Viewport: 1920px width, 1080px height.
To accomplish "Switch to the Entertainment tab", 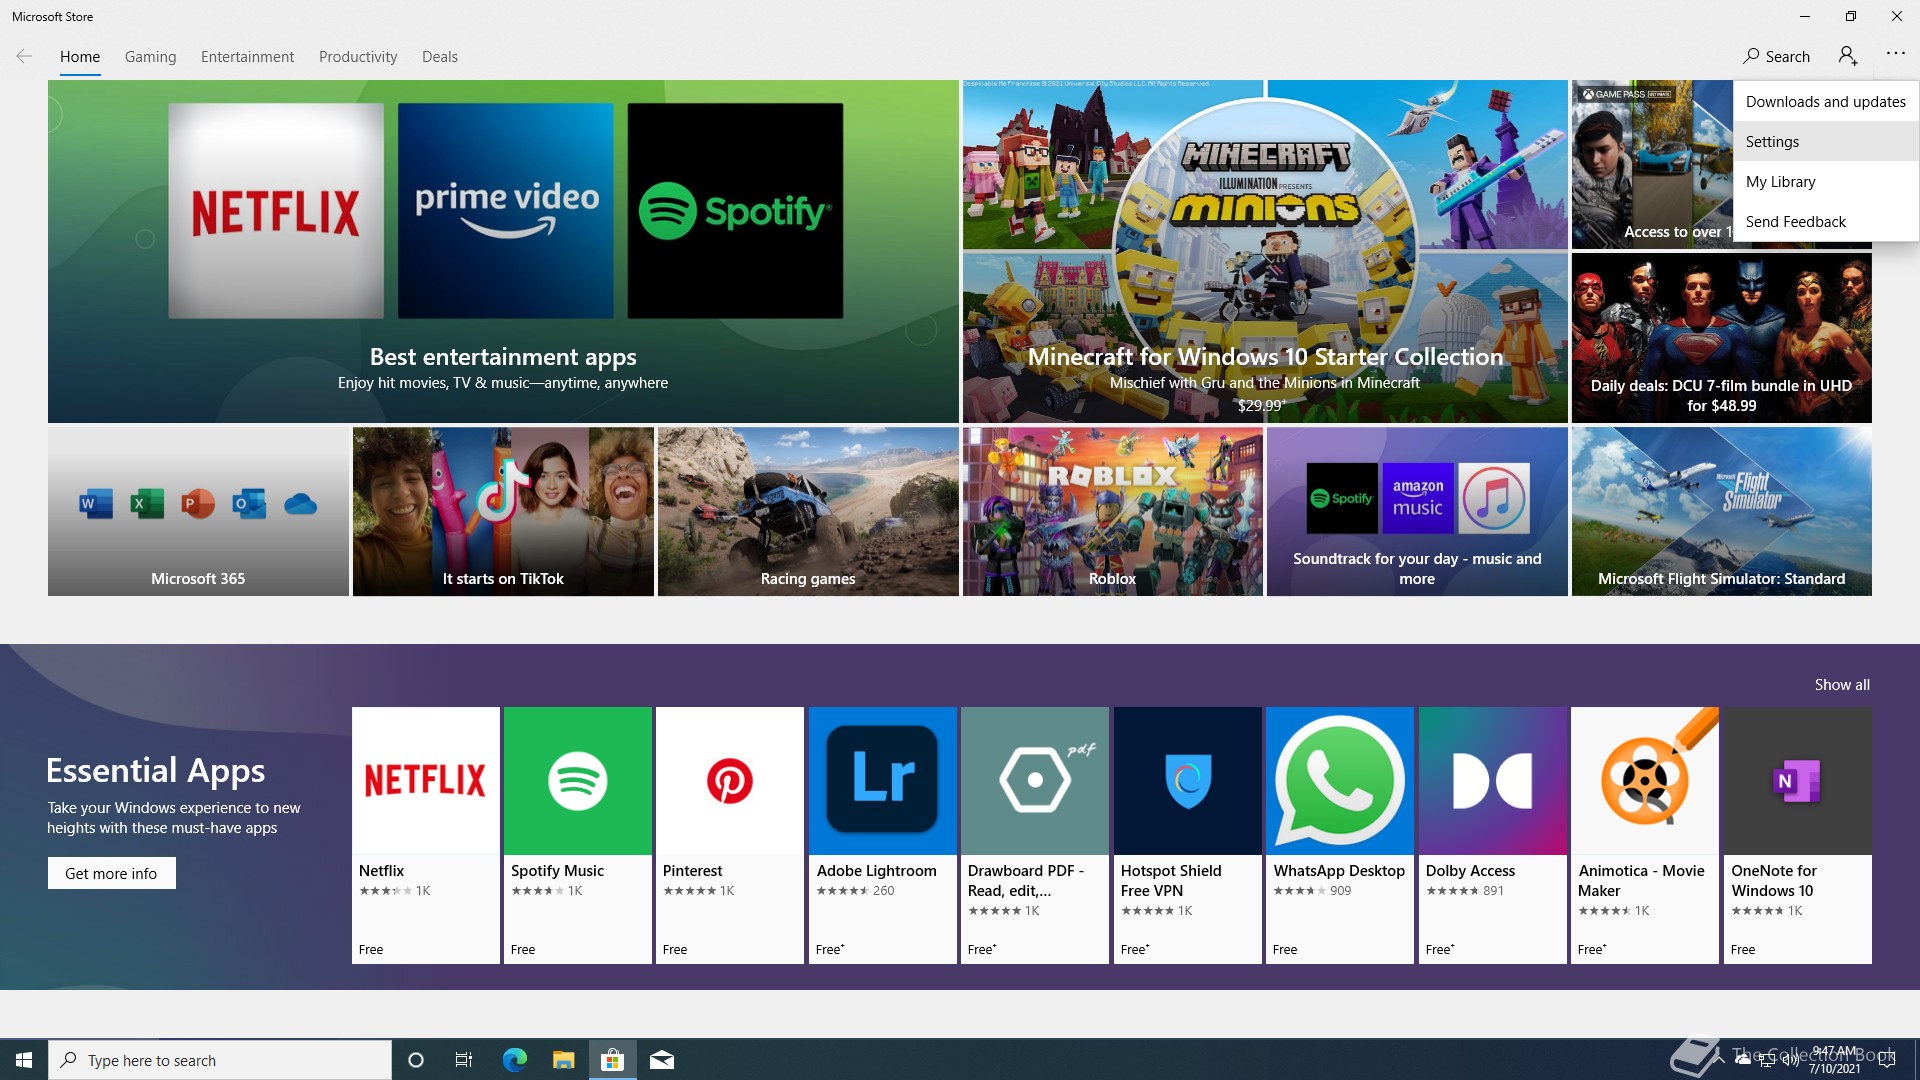I will point(247,57).
